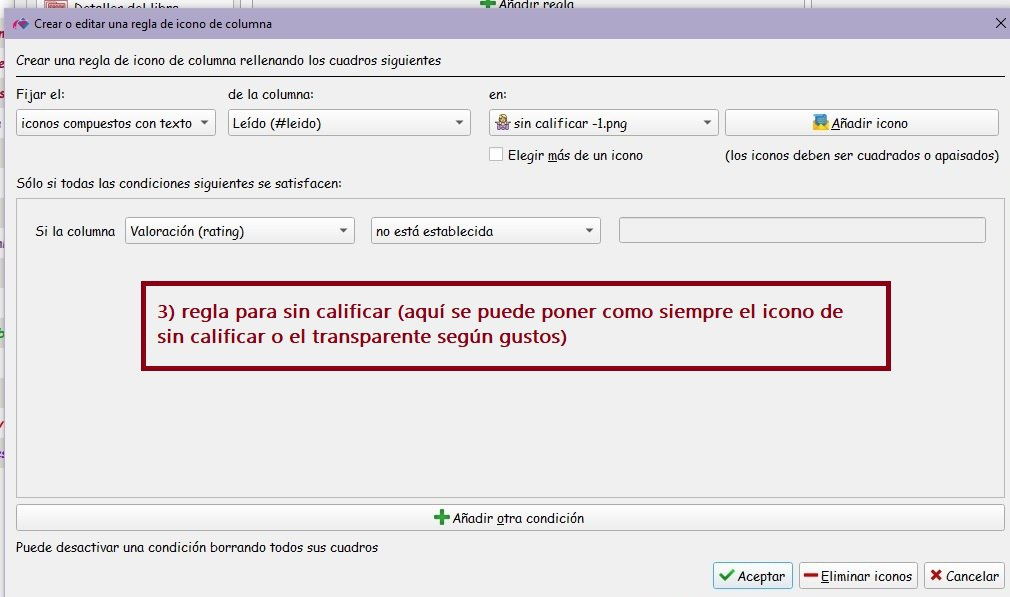
Task: Open the 'iconos compuestos con texto' dropdown
Action: (x=115, y=122)
